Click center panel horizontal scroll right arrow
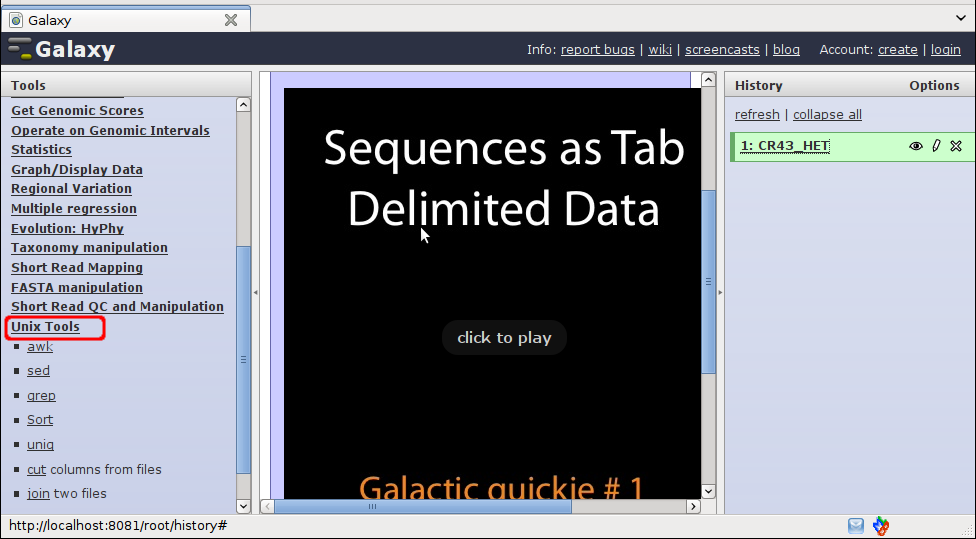The image size is (976, 539). tap(693, 507)
